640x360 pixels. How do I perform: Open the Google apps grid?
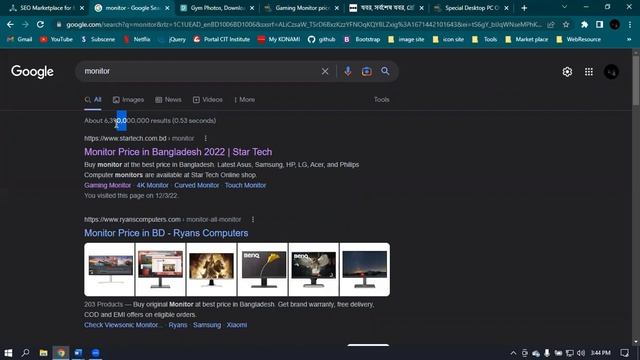[x=589, y=72]
